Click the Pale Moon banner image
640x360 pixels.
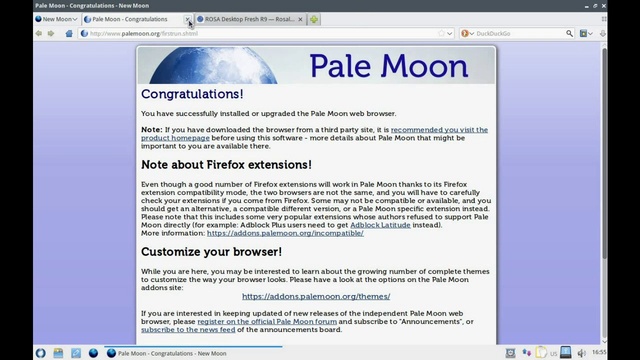point(316,65)
